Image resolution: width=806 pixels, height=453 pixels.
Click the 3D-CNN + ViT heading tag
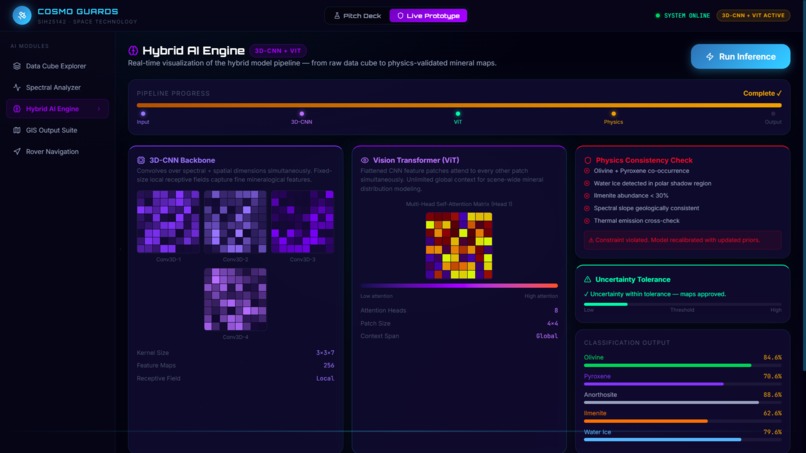click(x=278, y=51)
